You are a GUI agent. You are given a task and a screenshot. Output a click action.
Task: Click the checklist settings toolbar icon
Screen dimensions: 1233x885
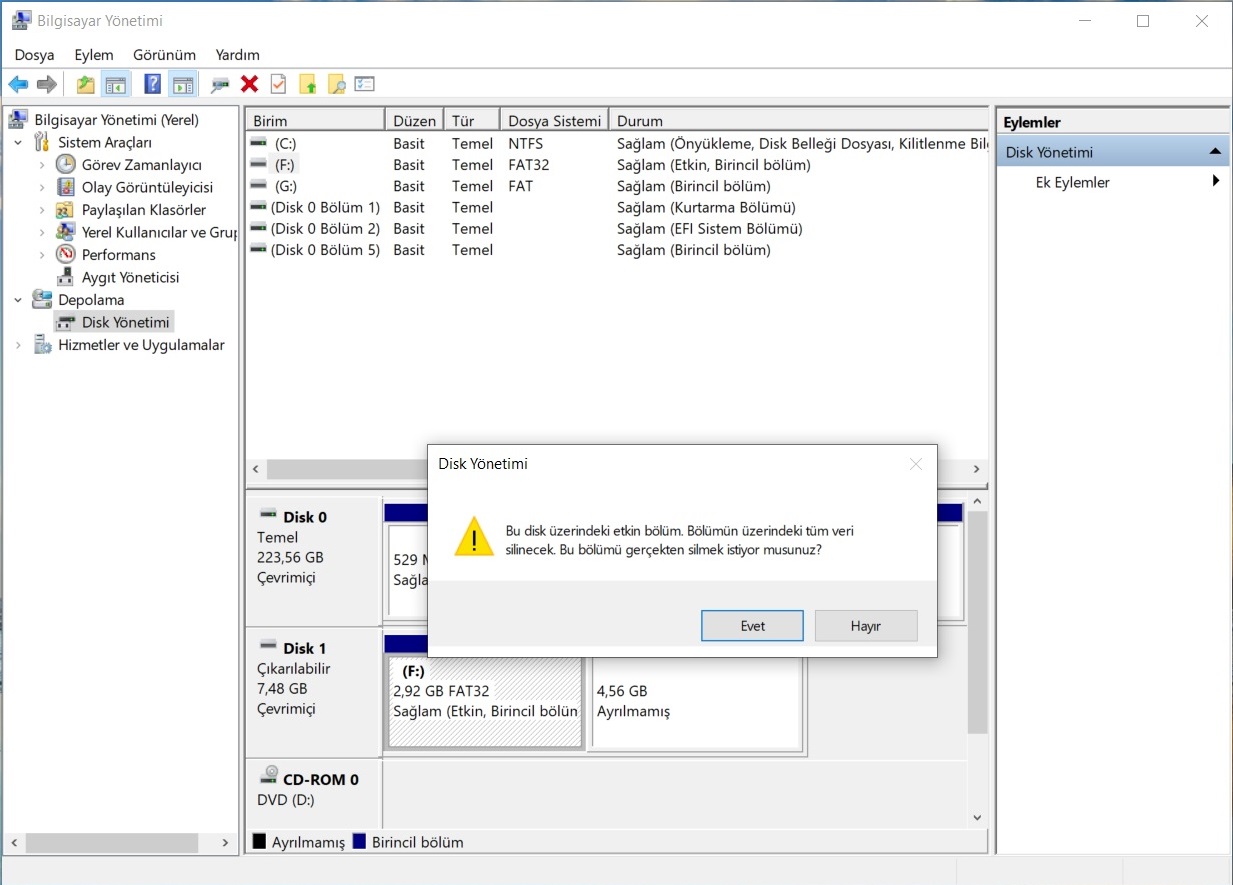tap(365, 85)
